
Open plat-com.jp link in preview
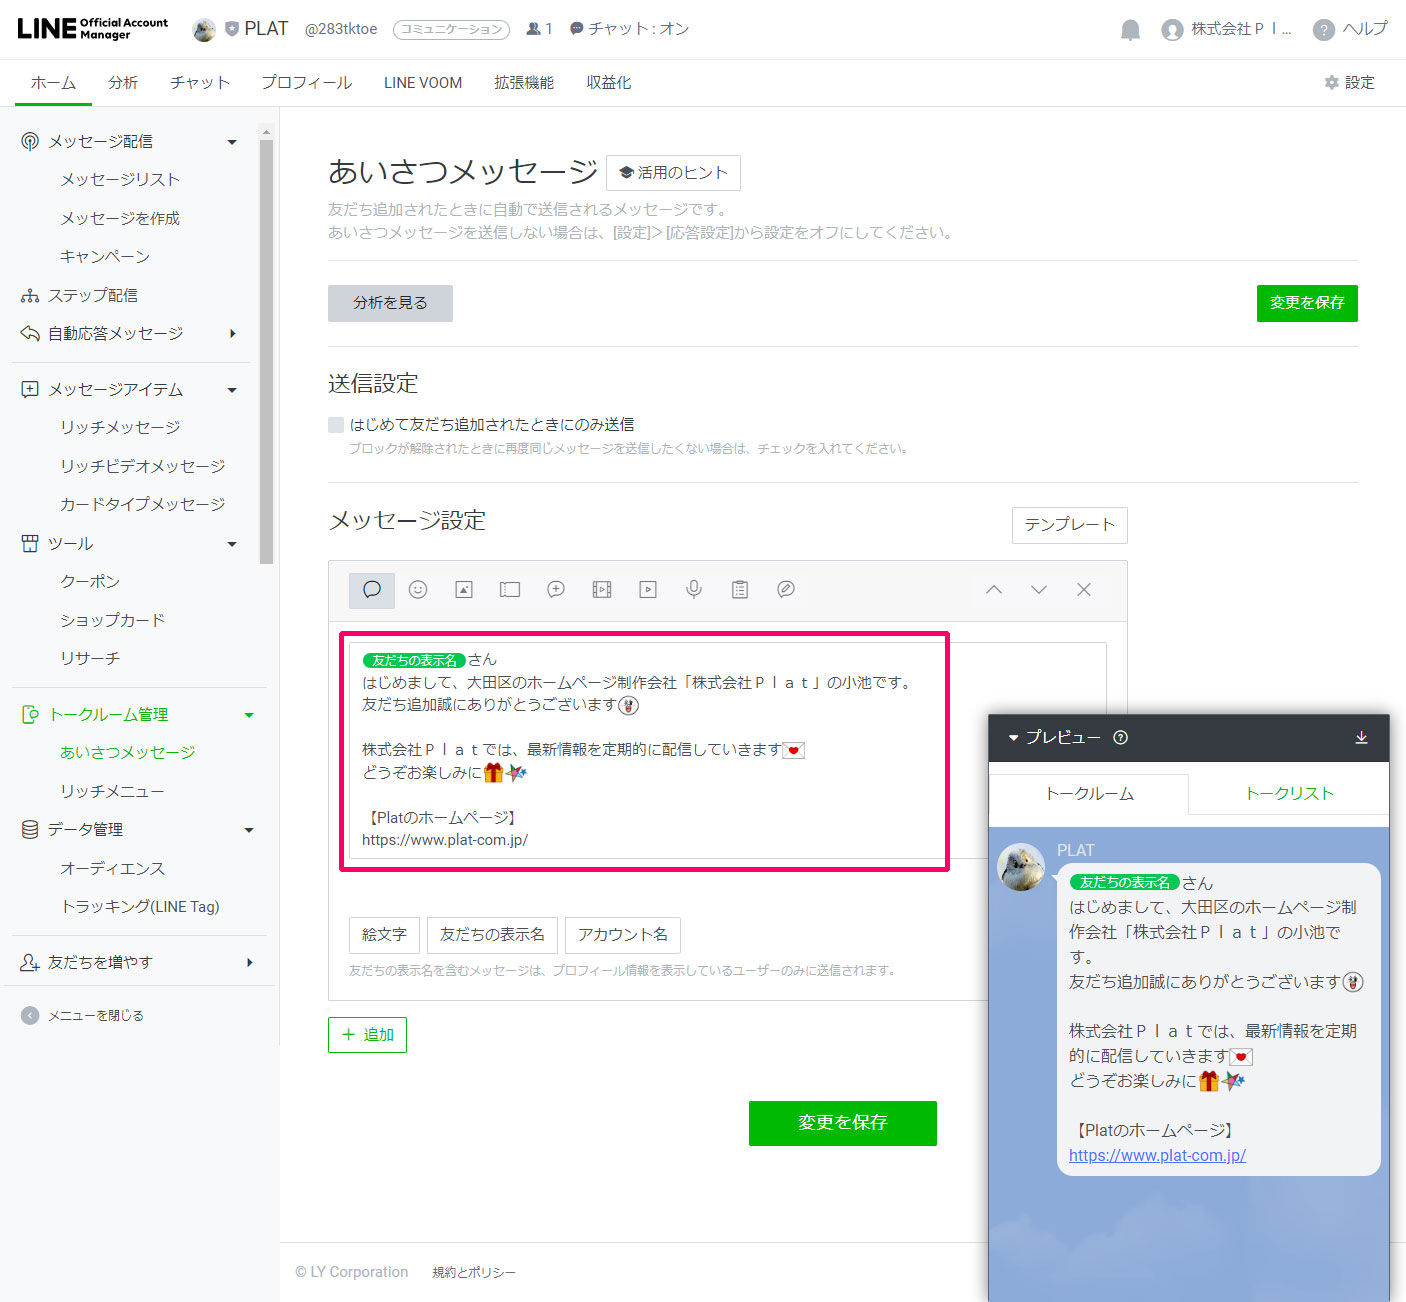click(1157, 1156)
